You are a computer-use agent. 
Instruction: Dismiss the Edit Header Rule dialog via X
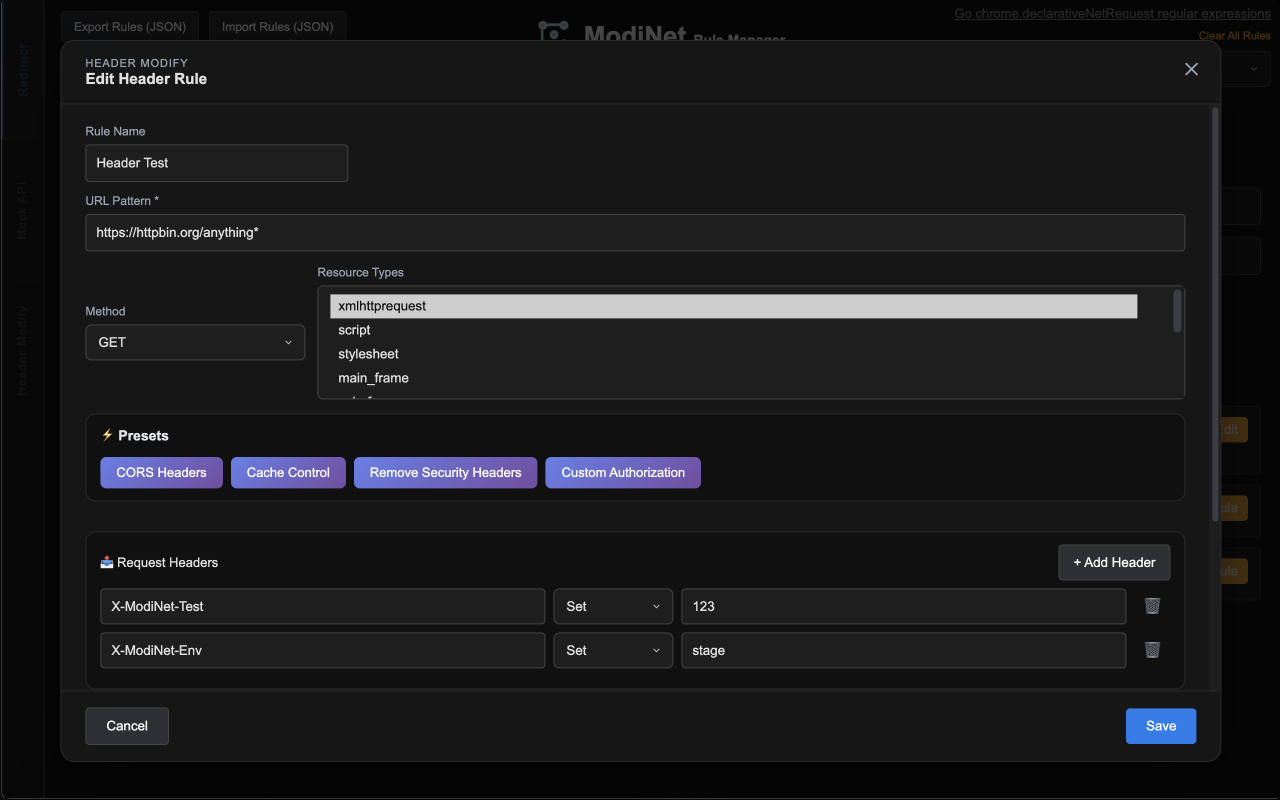tap(1191, 69)
